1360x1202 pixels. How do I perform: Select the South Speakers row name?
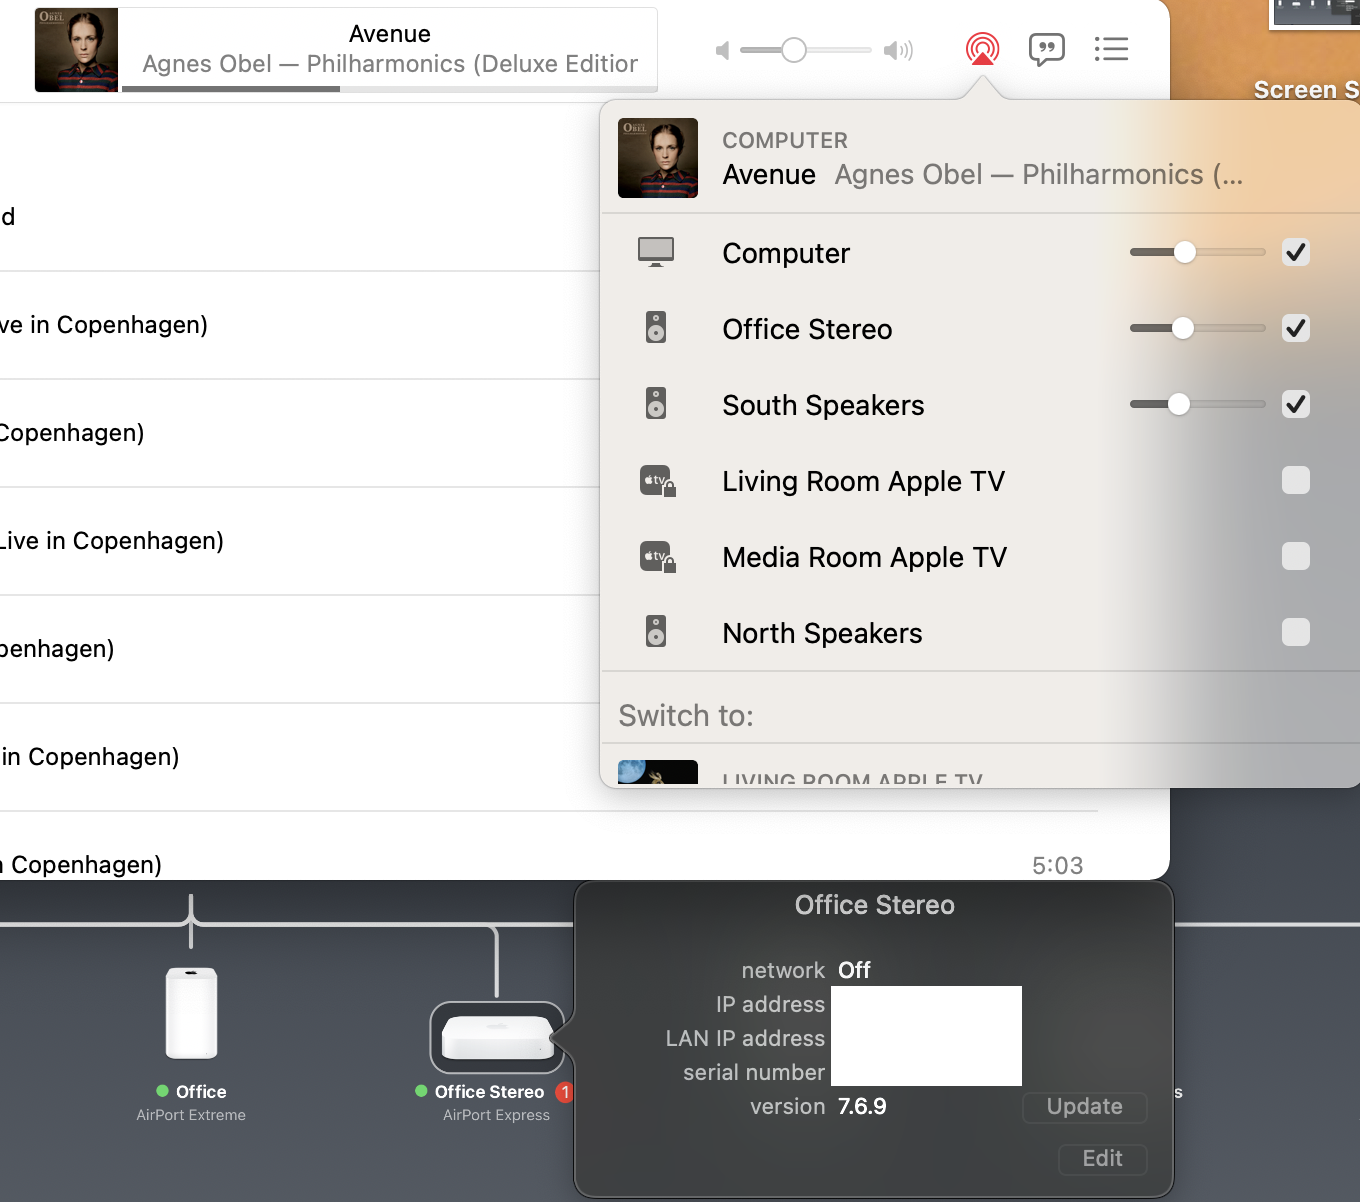[x=823, y=405]
